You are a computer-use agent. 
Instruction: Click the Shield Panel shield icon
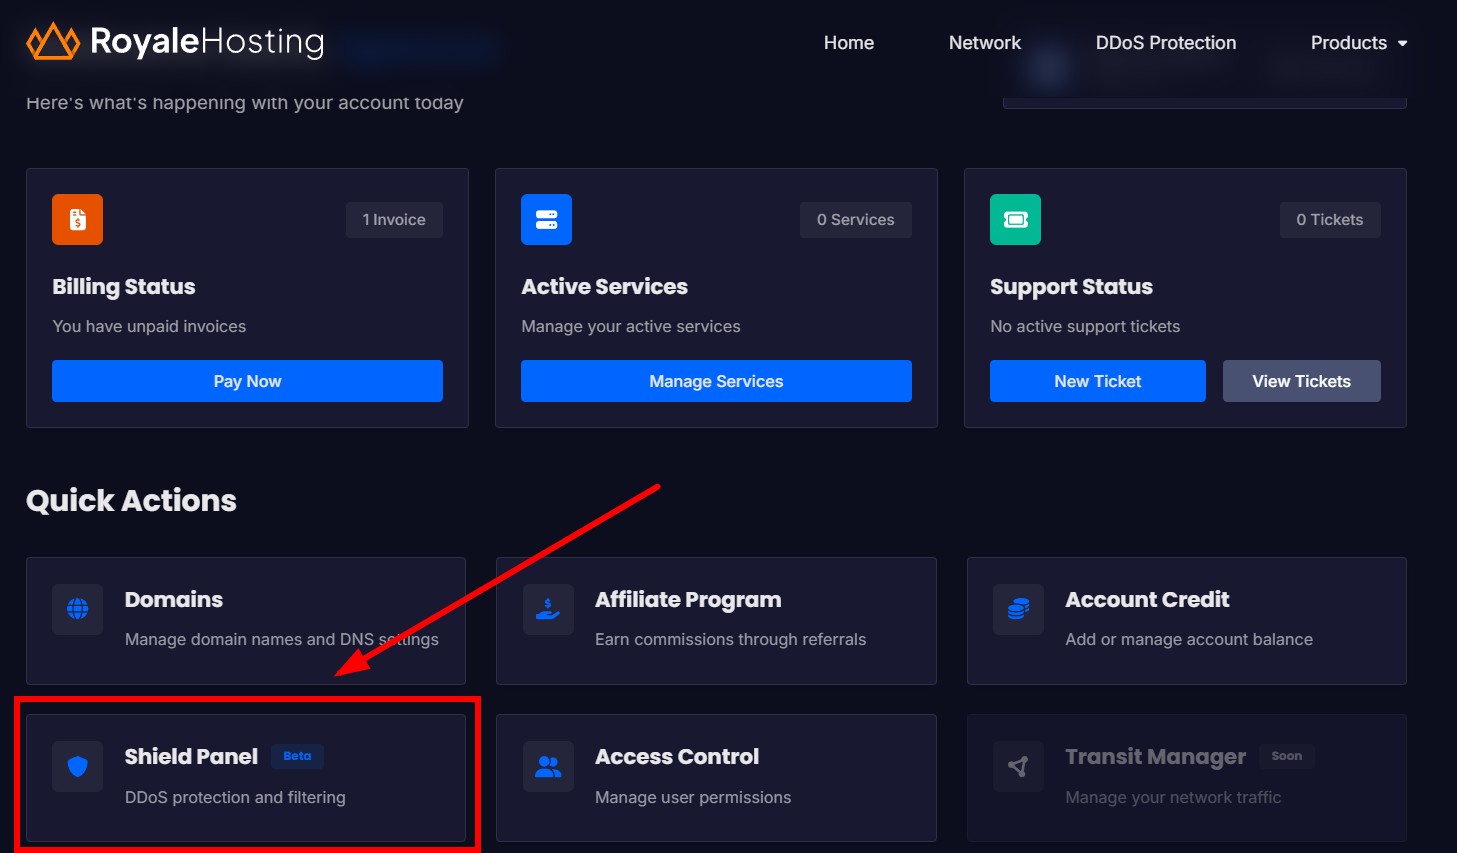pos(77,767)
